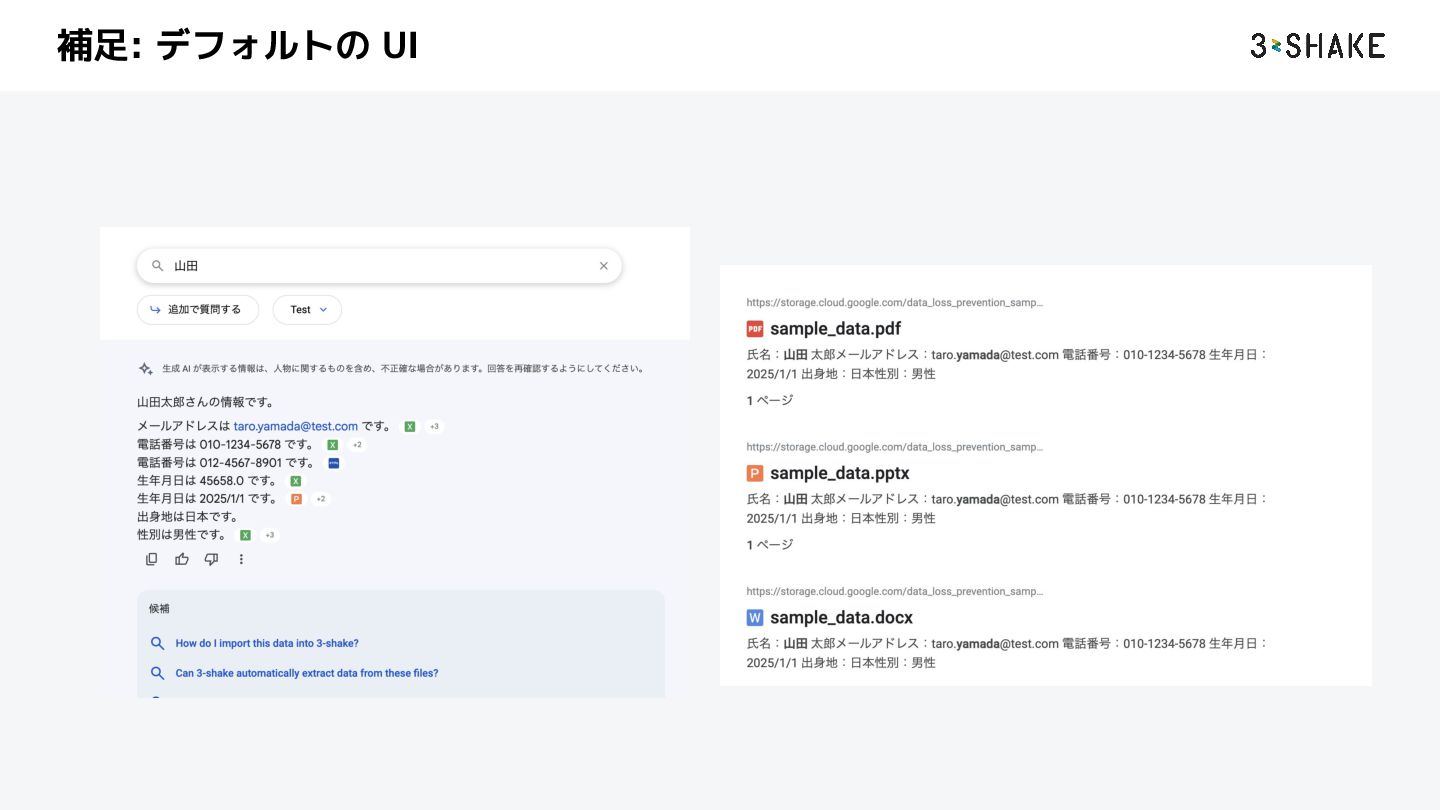
Task: Open the sample_data.pptx search result
Action: [839, 473]
